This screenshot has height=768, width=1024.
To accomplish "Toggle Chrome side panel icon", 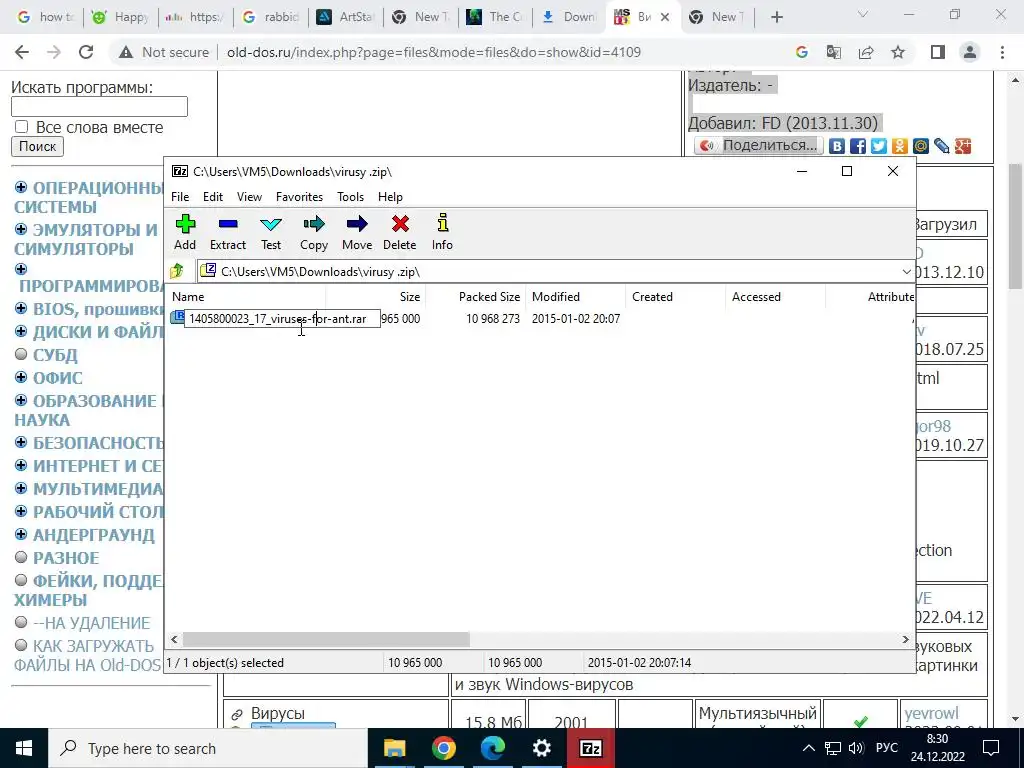I will click(938, 52).
